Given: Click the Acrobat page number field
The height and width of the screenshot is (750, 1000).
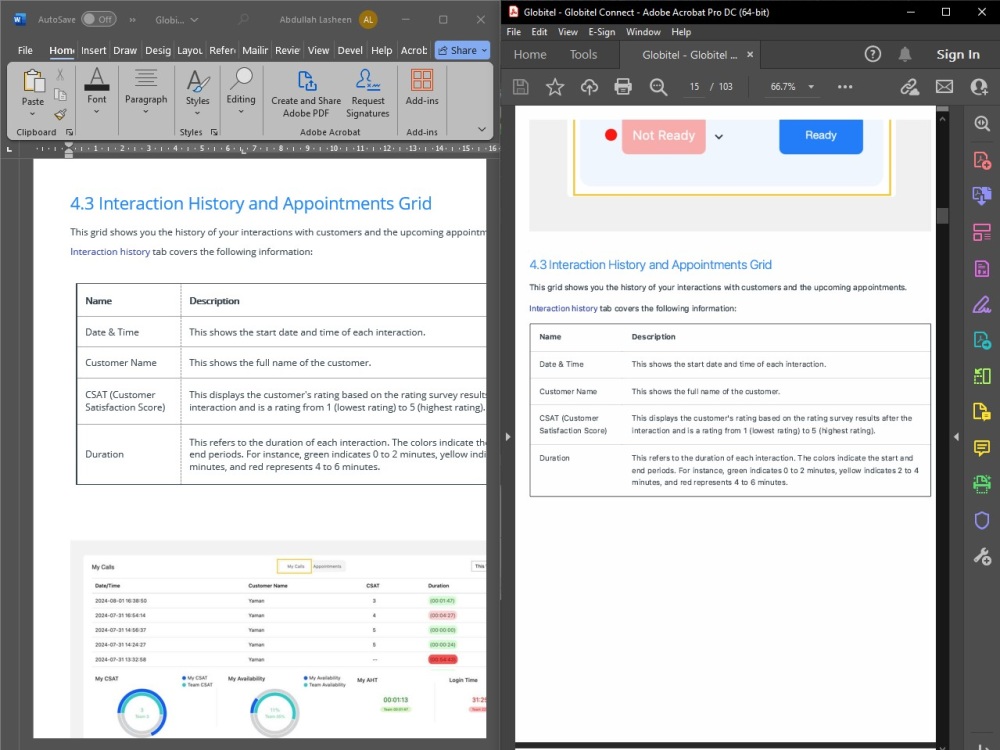Looking at the screenshot, I should coord(694,87).
